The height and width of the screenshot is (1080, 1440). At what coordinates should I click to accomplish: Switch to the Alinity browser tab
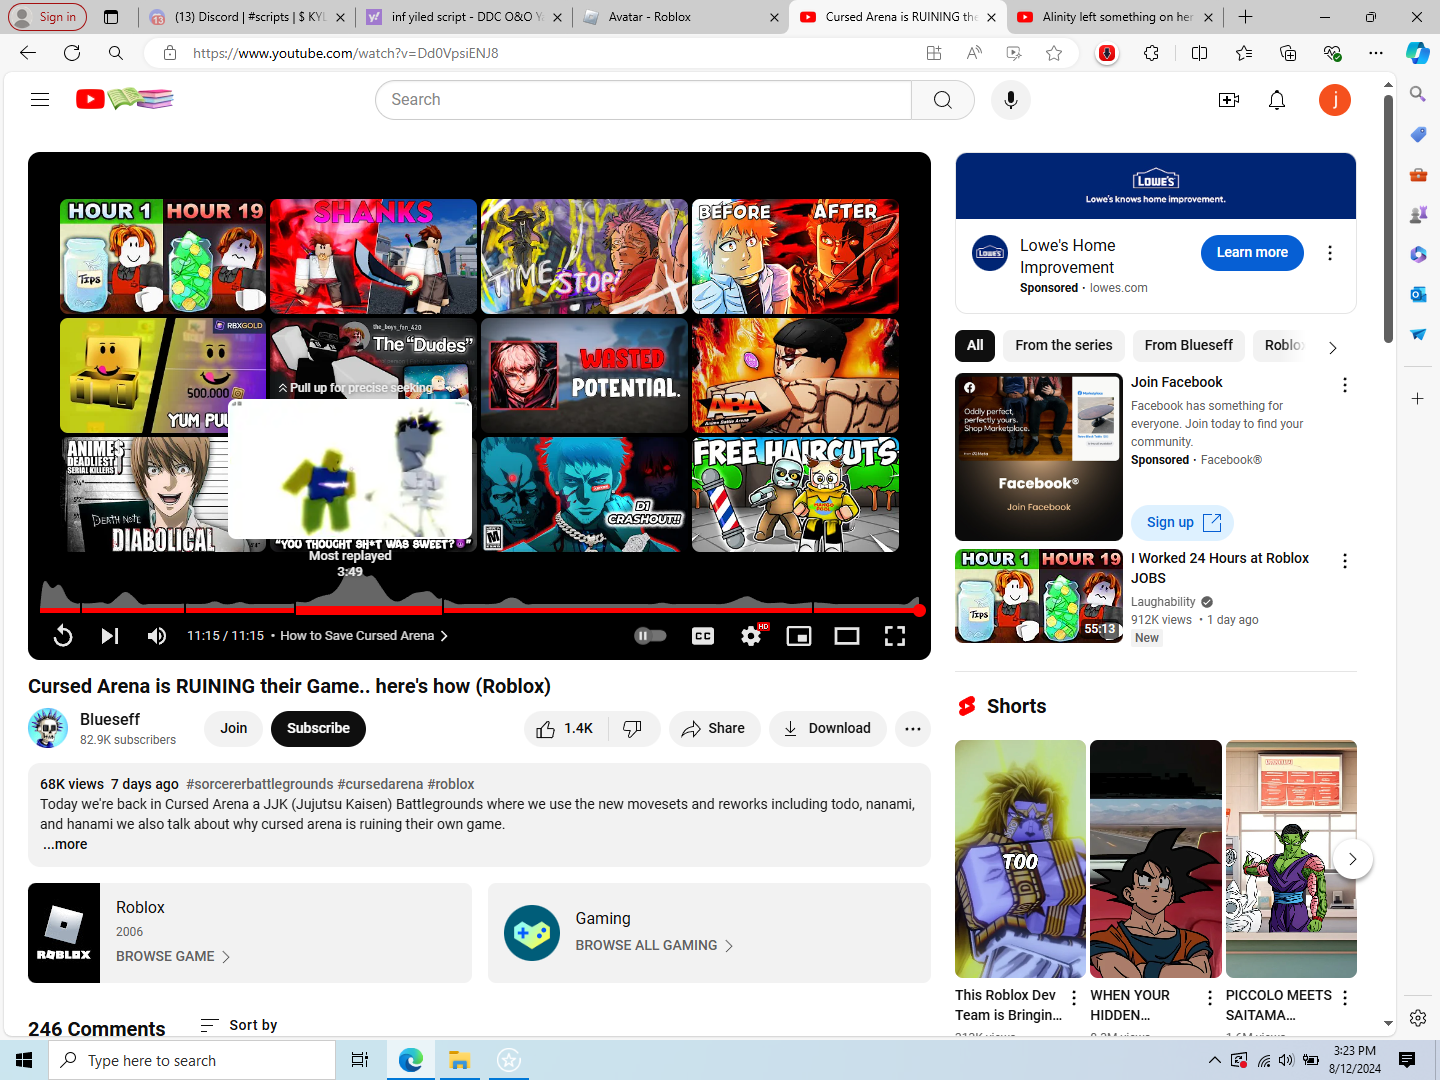[1116, 17]
